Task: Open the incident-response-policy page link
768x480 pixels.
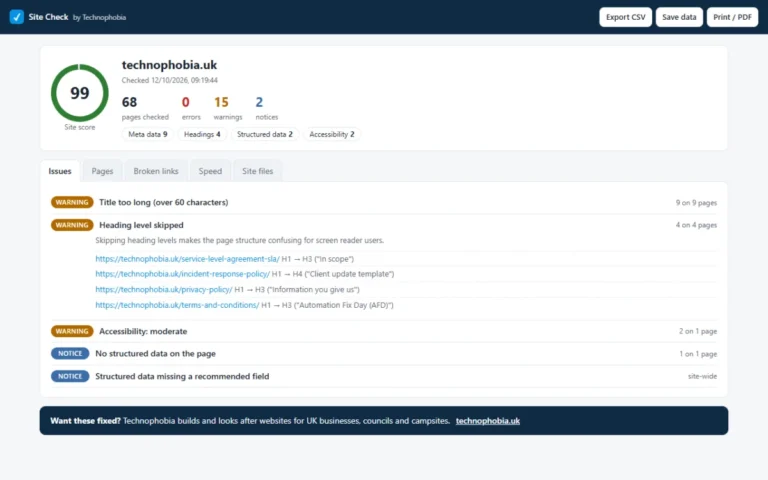Action: pos(182,274)
